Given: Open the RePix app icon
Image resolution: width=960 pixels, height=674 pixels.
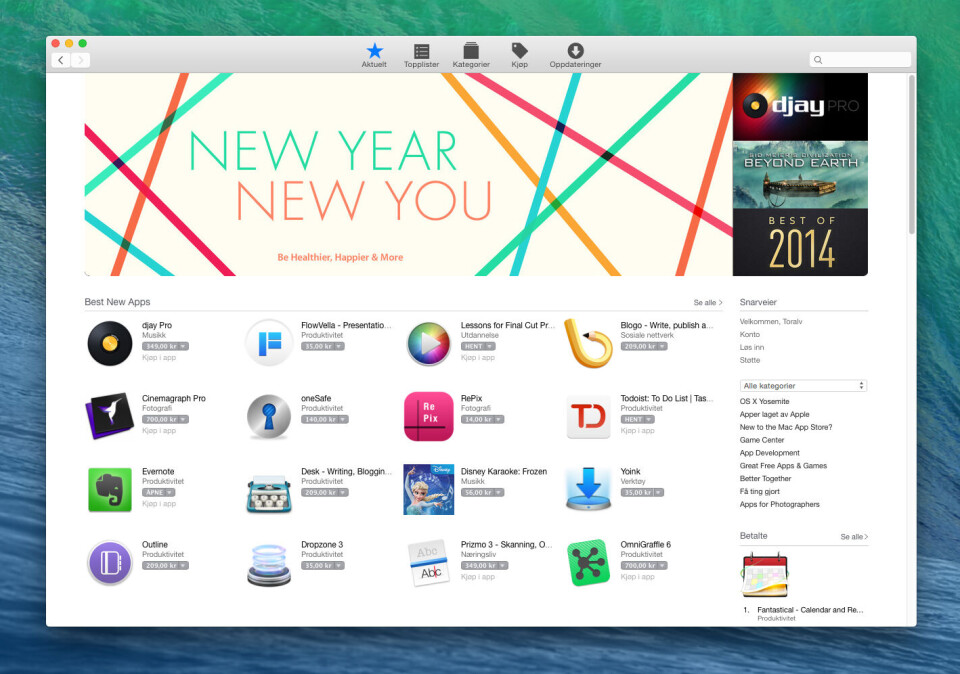Looking at the screenshot, I should pos(429,416).
